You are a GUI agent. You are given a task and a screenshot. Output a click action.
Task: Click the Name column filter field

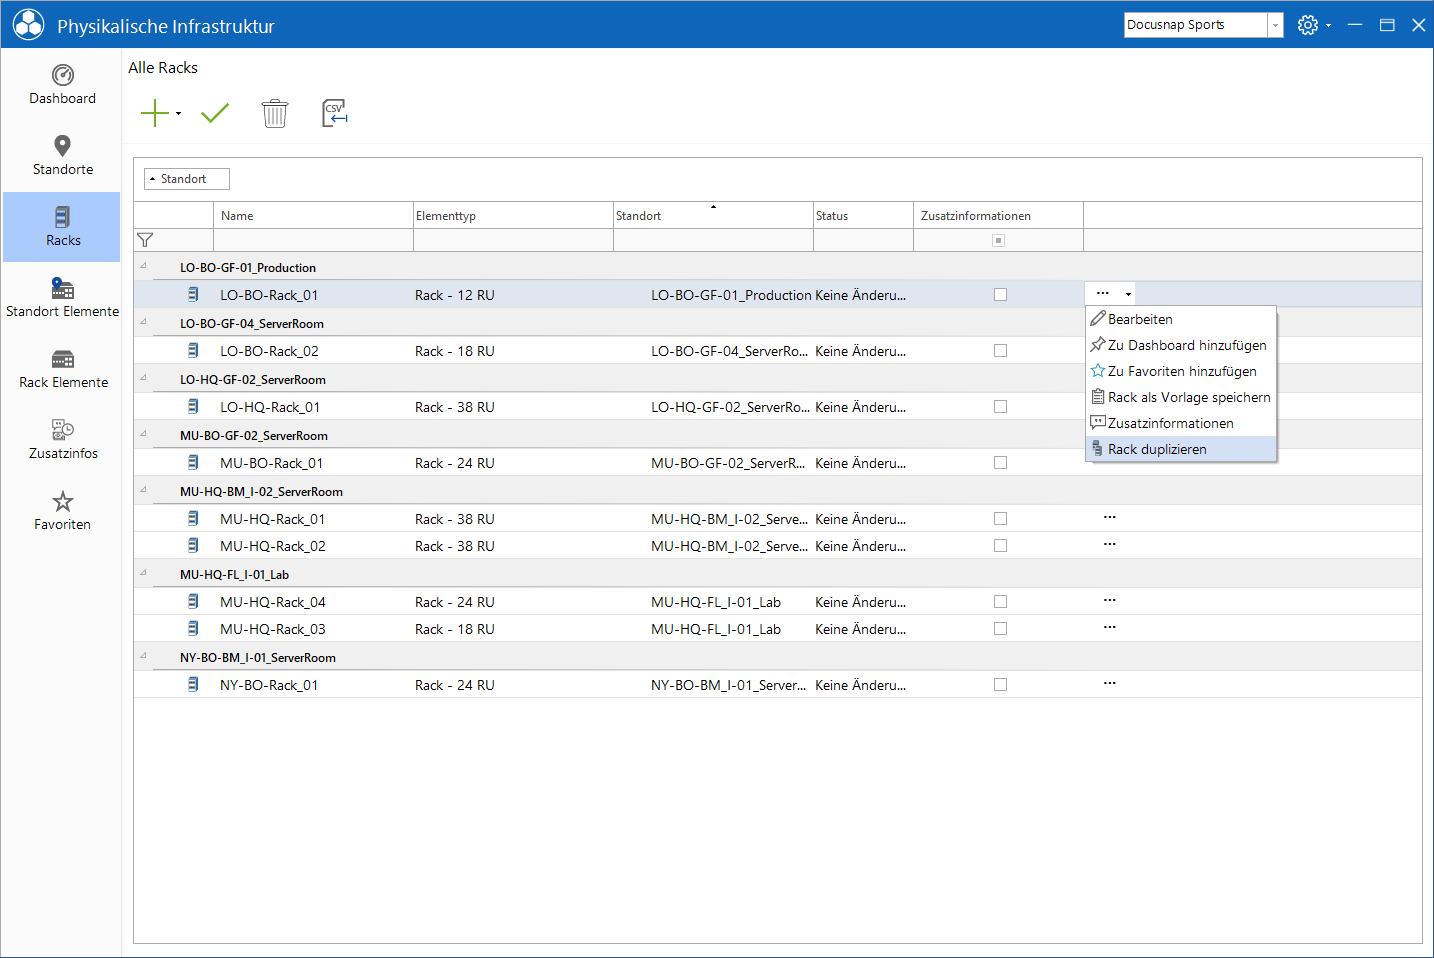(313, 240)
